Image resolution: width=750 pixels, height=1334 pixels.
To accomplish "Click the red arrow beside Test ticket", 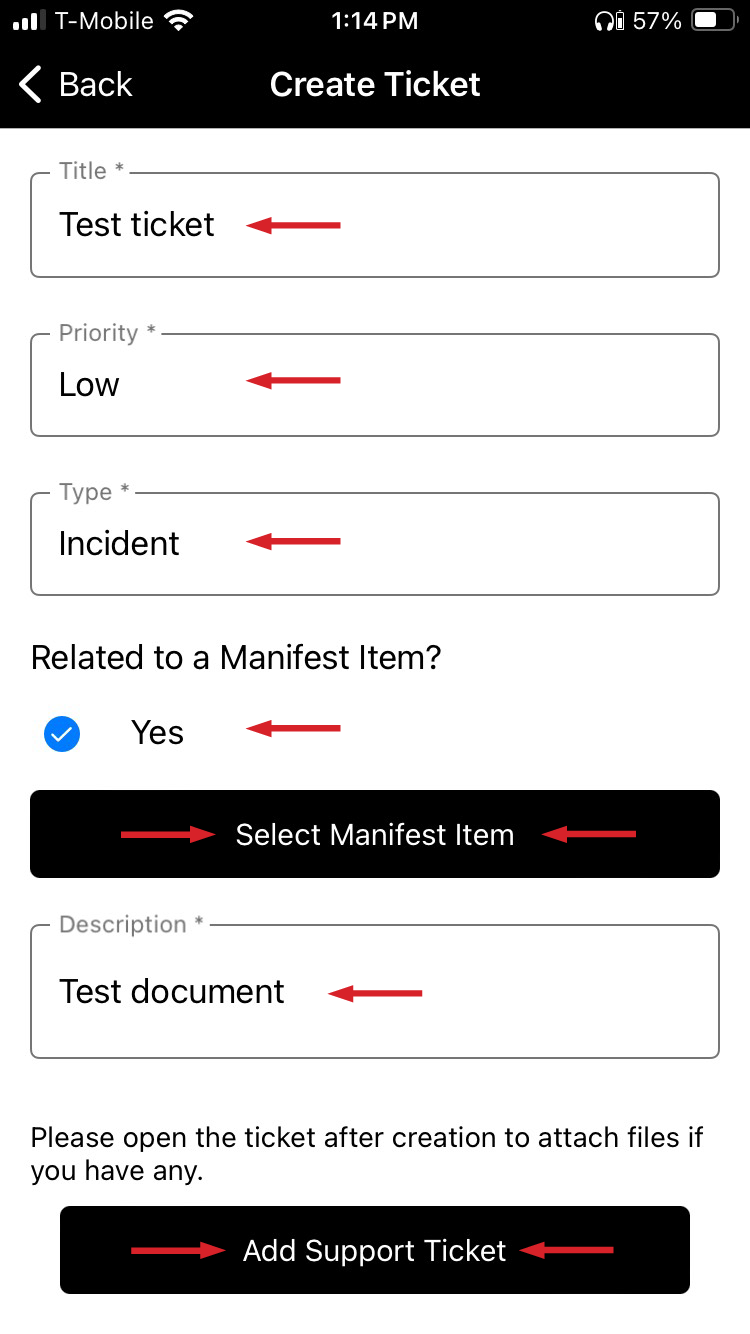I will coord(293,226).
